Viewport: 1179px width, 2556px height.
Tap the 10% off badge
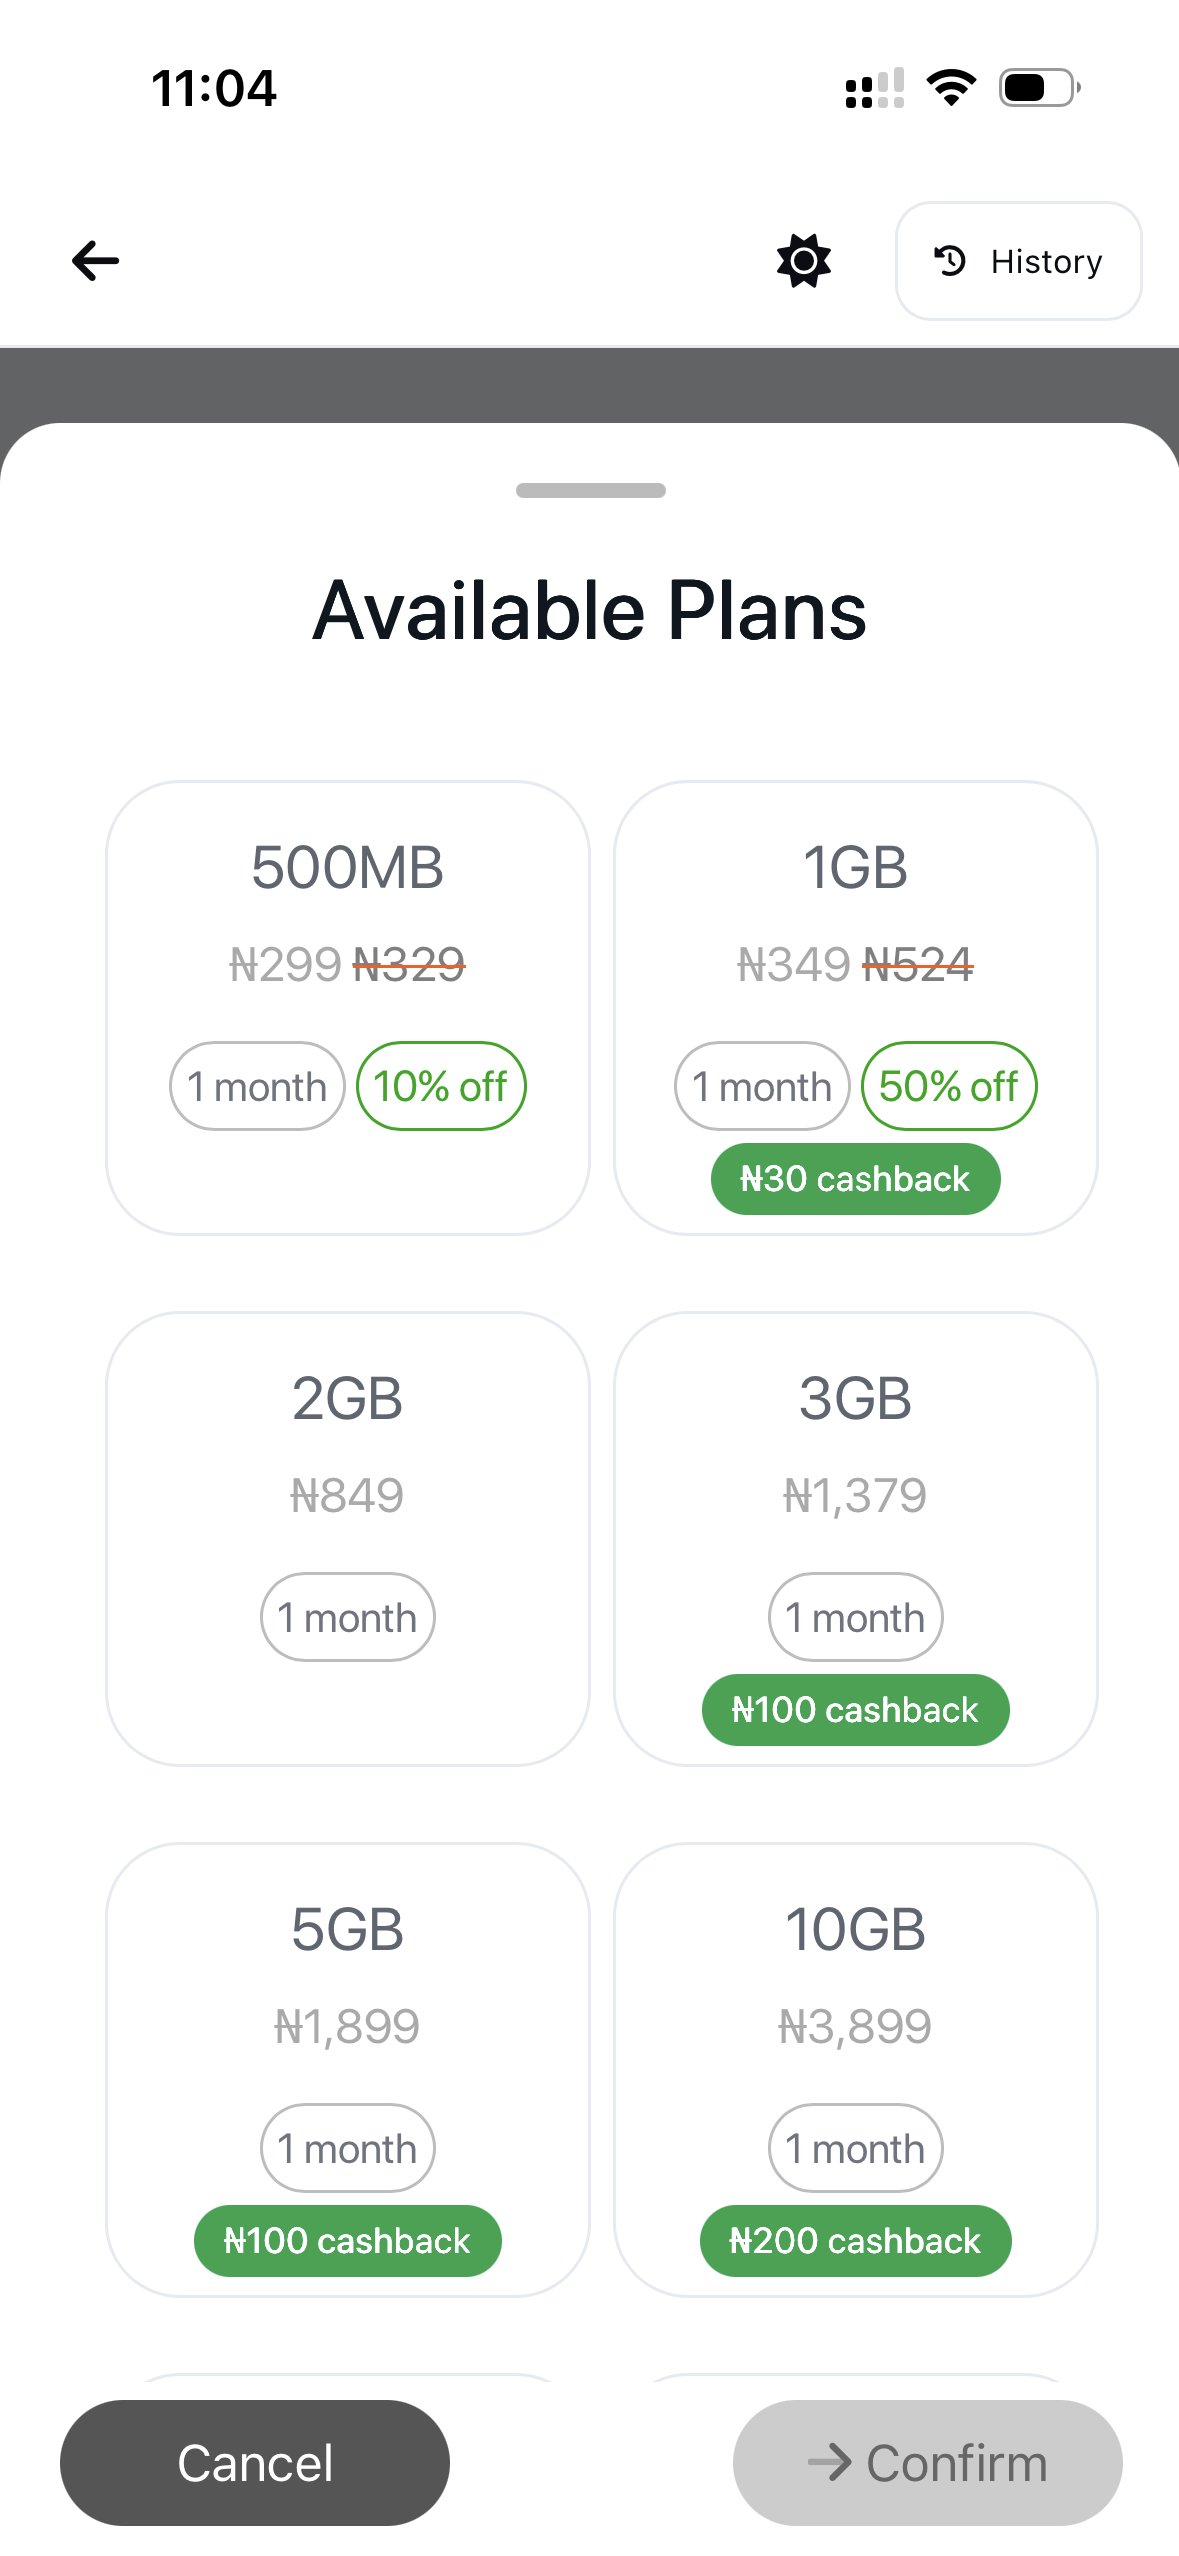(441, 1086)
